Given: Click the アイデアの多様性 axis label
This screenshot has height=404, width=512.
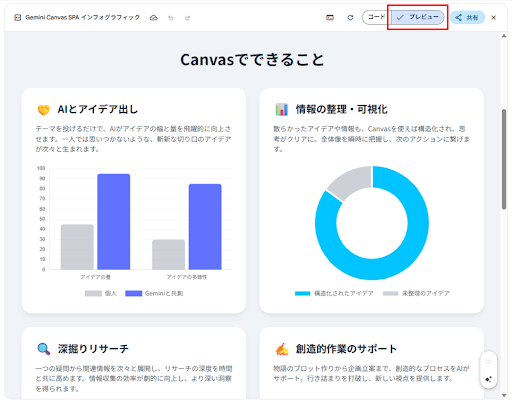Looking at the screenshot, I should [x=187, y=277].
